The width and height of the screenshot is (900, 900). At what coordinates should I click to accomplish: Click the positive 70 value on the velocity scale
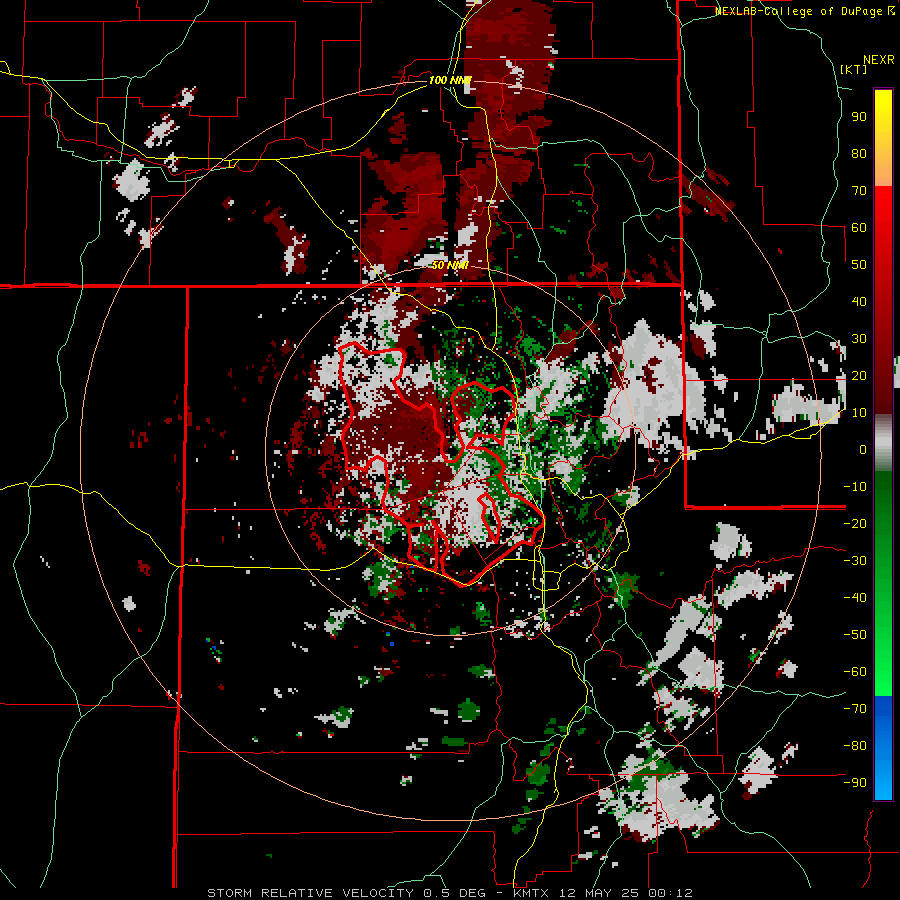pos(859,191)
